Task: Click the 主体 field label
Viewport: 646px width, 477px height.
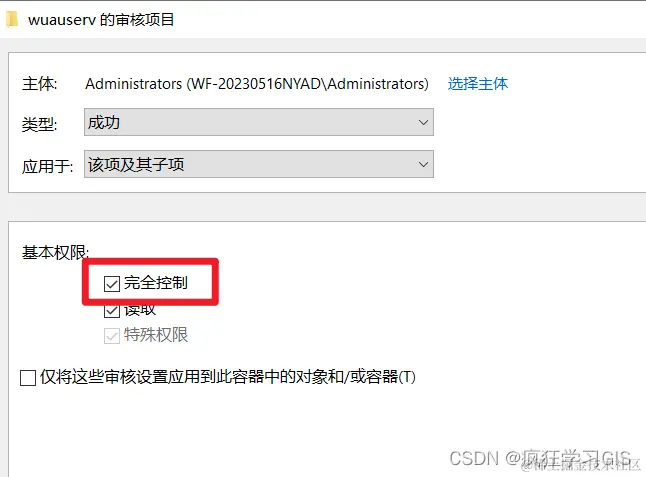Action: (40, 84)
